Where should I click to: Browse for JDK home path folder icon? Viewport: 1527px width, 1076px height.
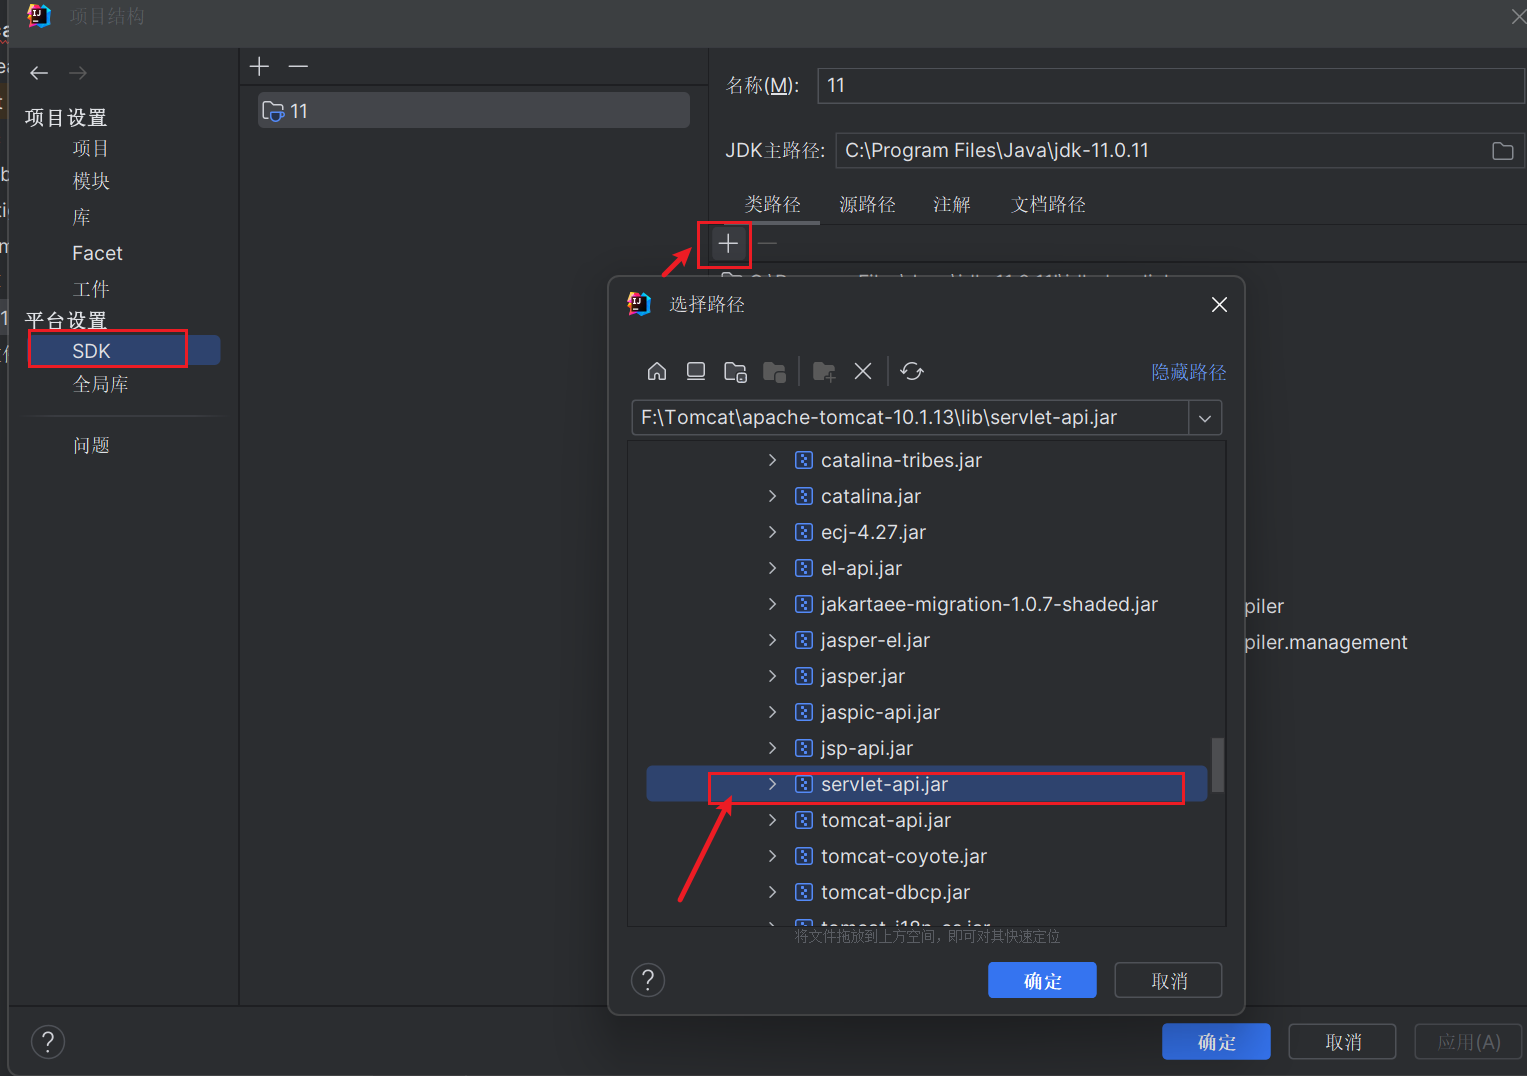click(1502, 151)
